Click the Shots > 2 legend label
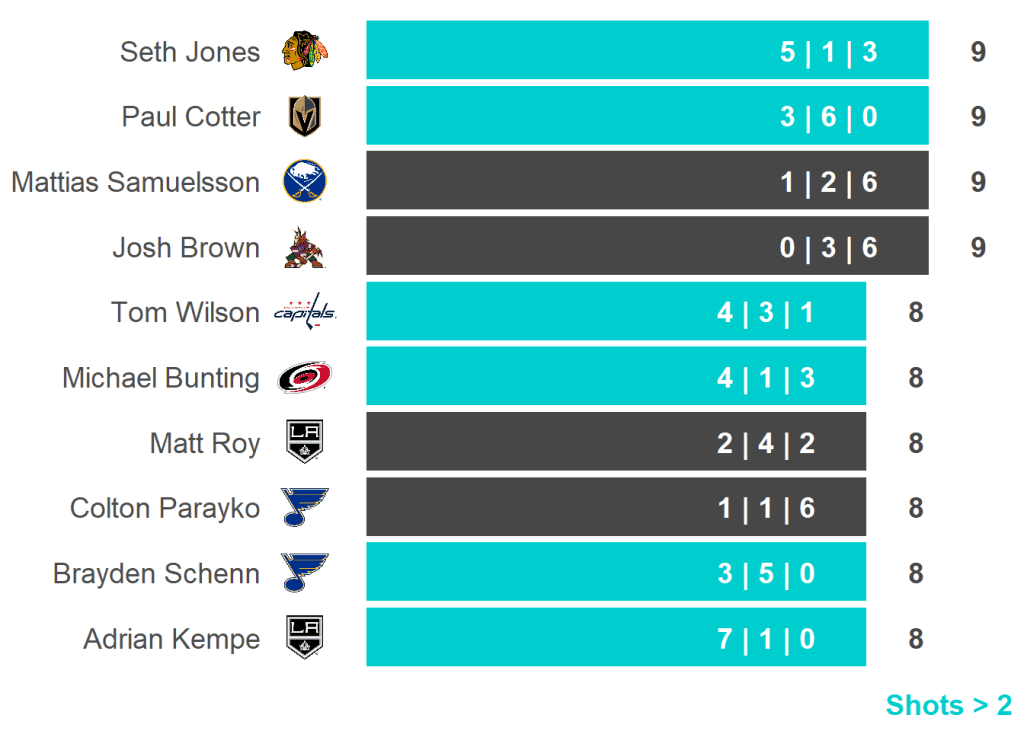The image size is (1024, 731). click(x=948, y=705)
